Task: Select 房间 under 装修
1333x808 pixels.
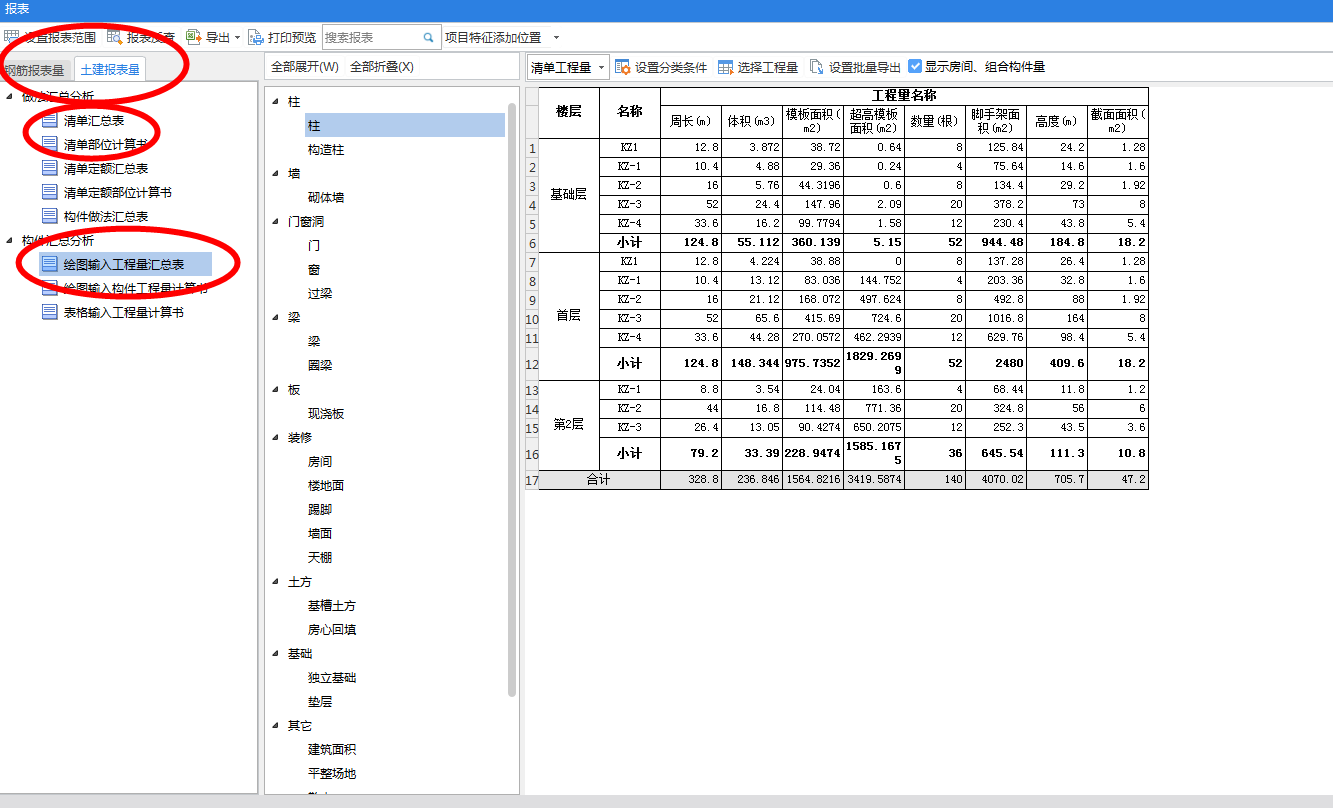Action: coord(320,461)
